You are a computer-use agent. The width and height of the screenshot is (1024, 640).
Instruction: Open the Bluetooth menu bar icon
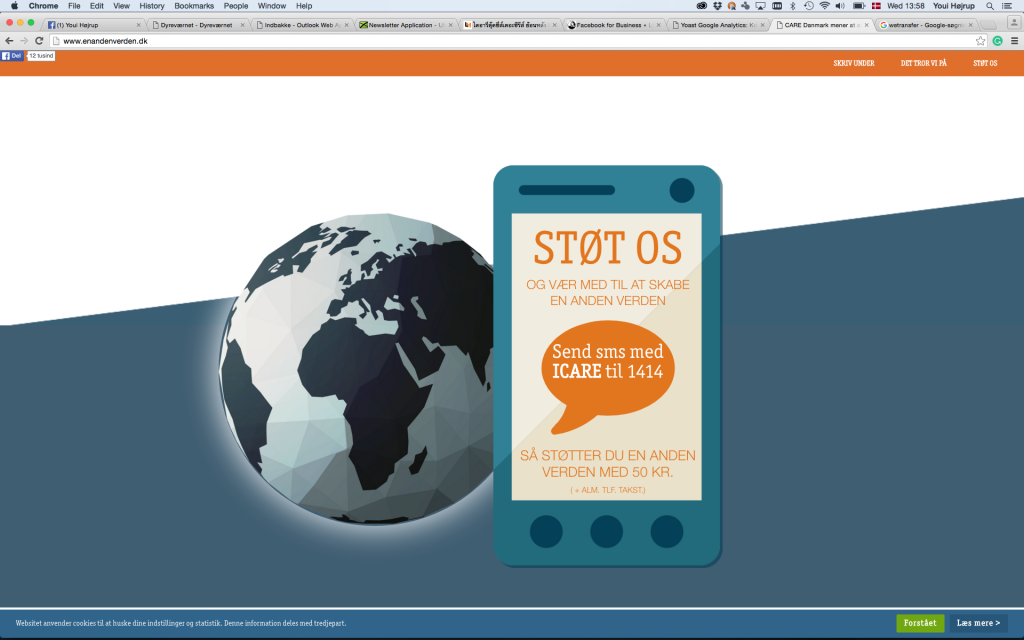click(x=792, y=6)
